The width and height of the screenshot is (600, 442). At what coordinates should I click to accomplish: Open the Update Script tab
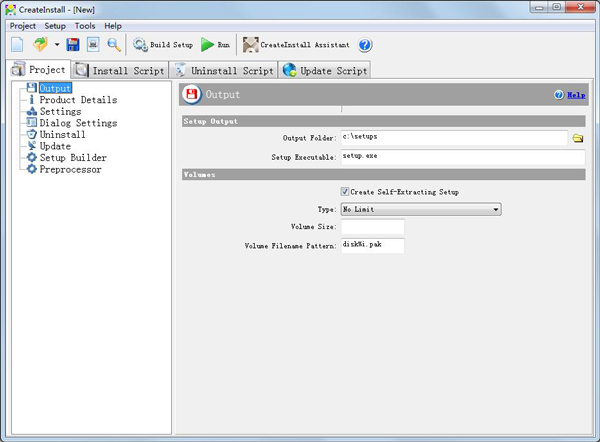(325, 71)
